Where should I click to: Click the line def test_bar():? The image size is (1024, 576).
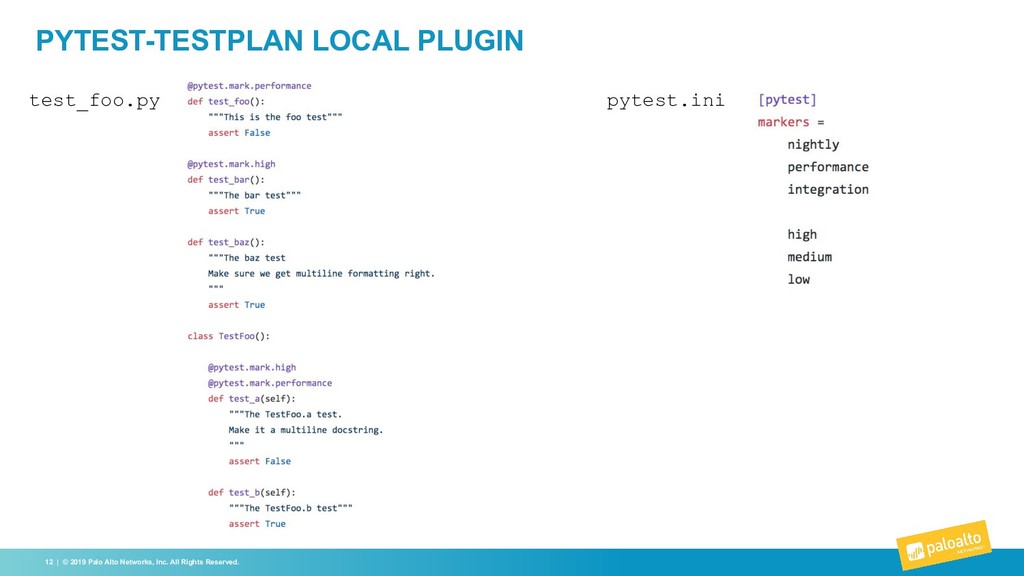[226, 180]
